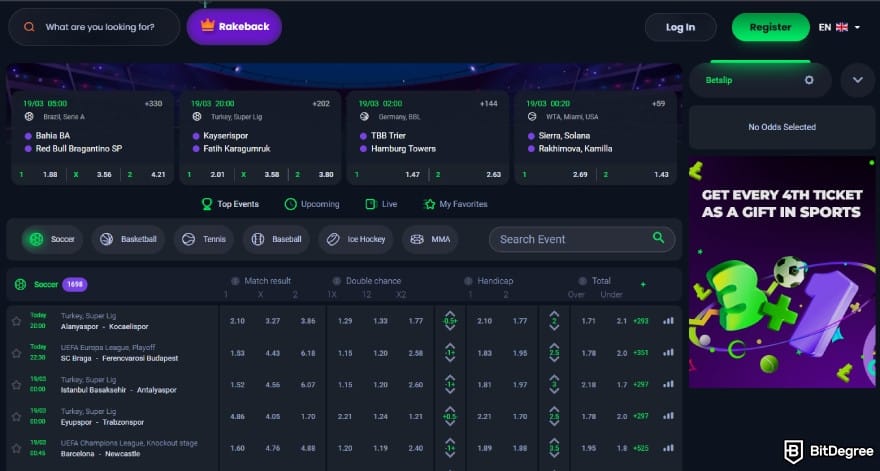Toggle the Handicap market radio
The height and width of the screenshot is (471, 880).
468,281
